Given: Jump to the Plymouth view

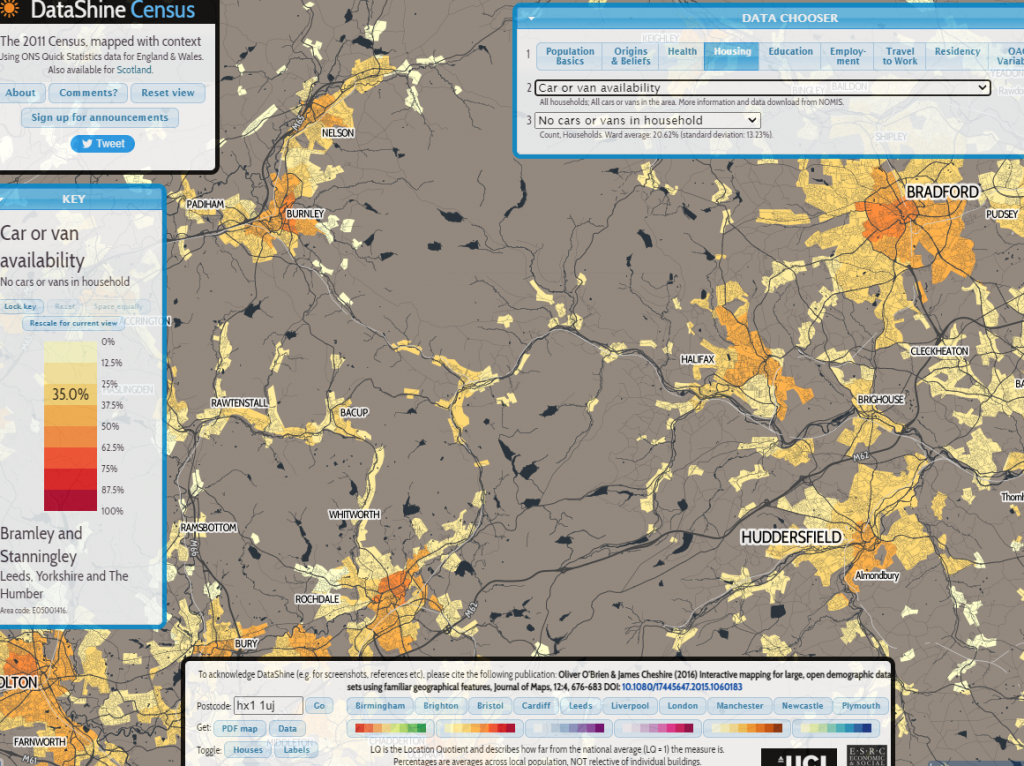Looking at the screenshot, I should pyautogui.click(x=861, y=706).
